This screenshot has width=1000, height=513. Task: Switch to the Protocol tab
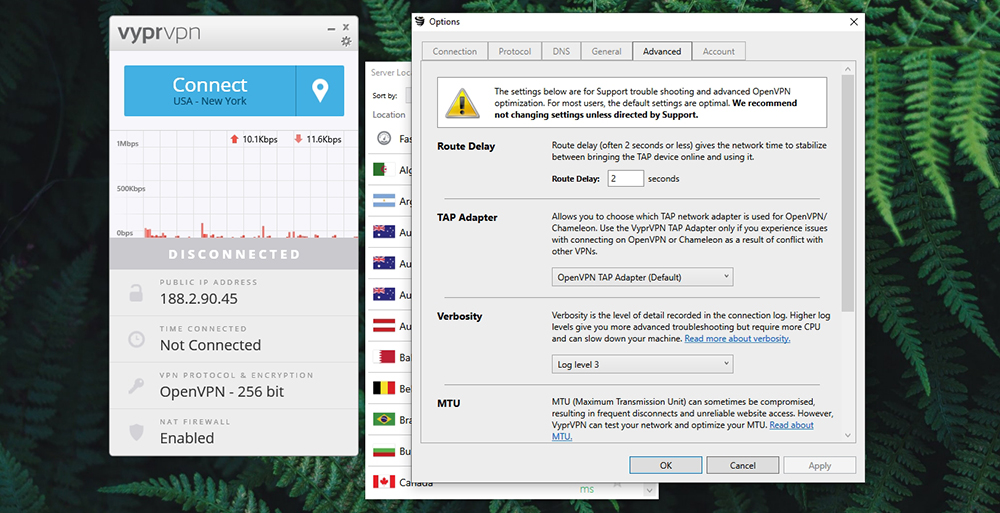[x=515, y=51]
